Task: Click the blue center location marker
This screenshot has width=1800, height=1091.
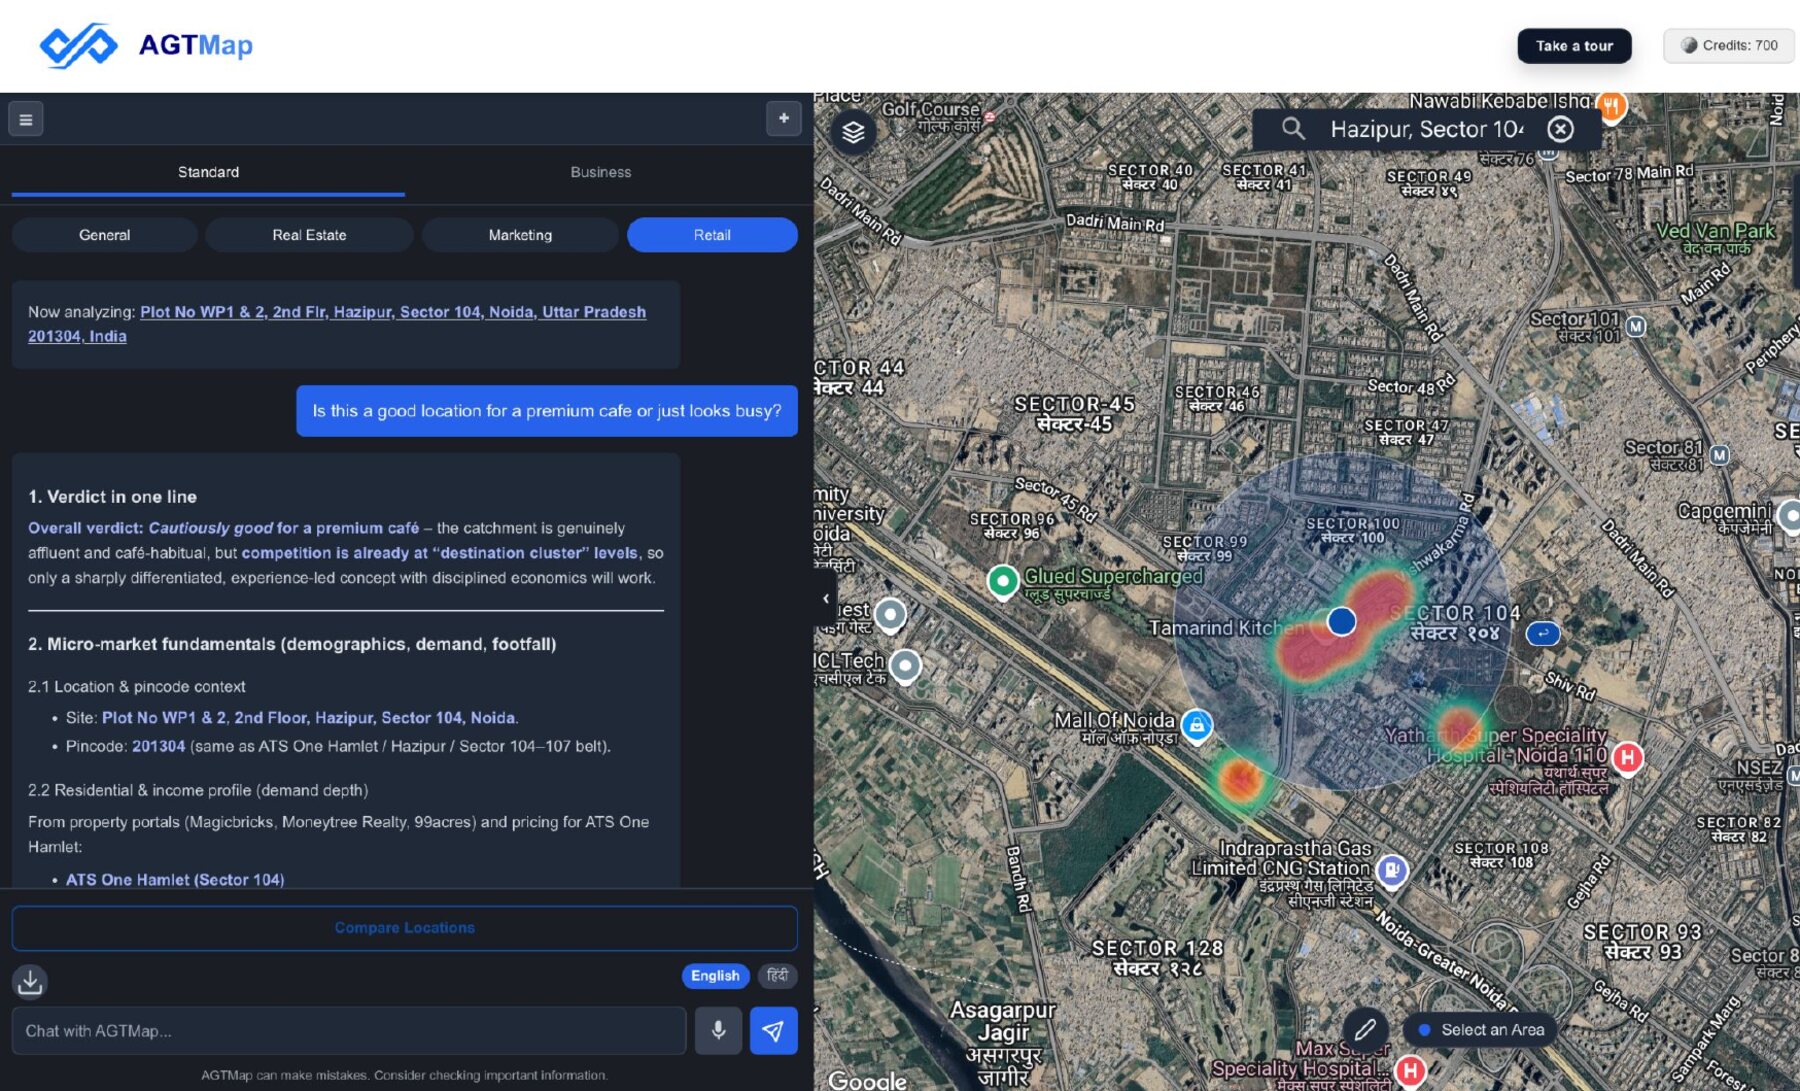Action: (1341, 621)
